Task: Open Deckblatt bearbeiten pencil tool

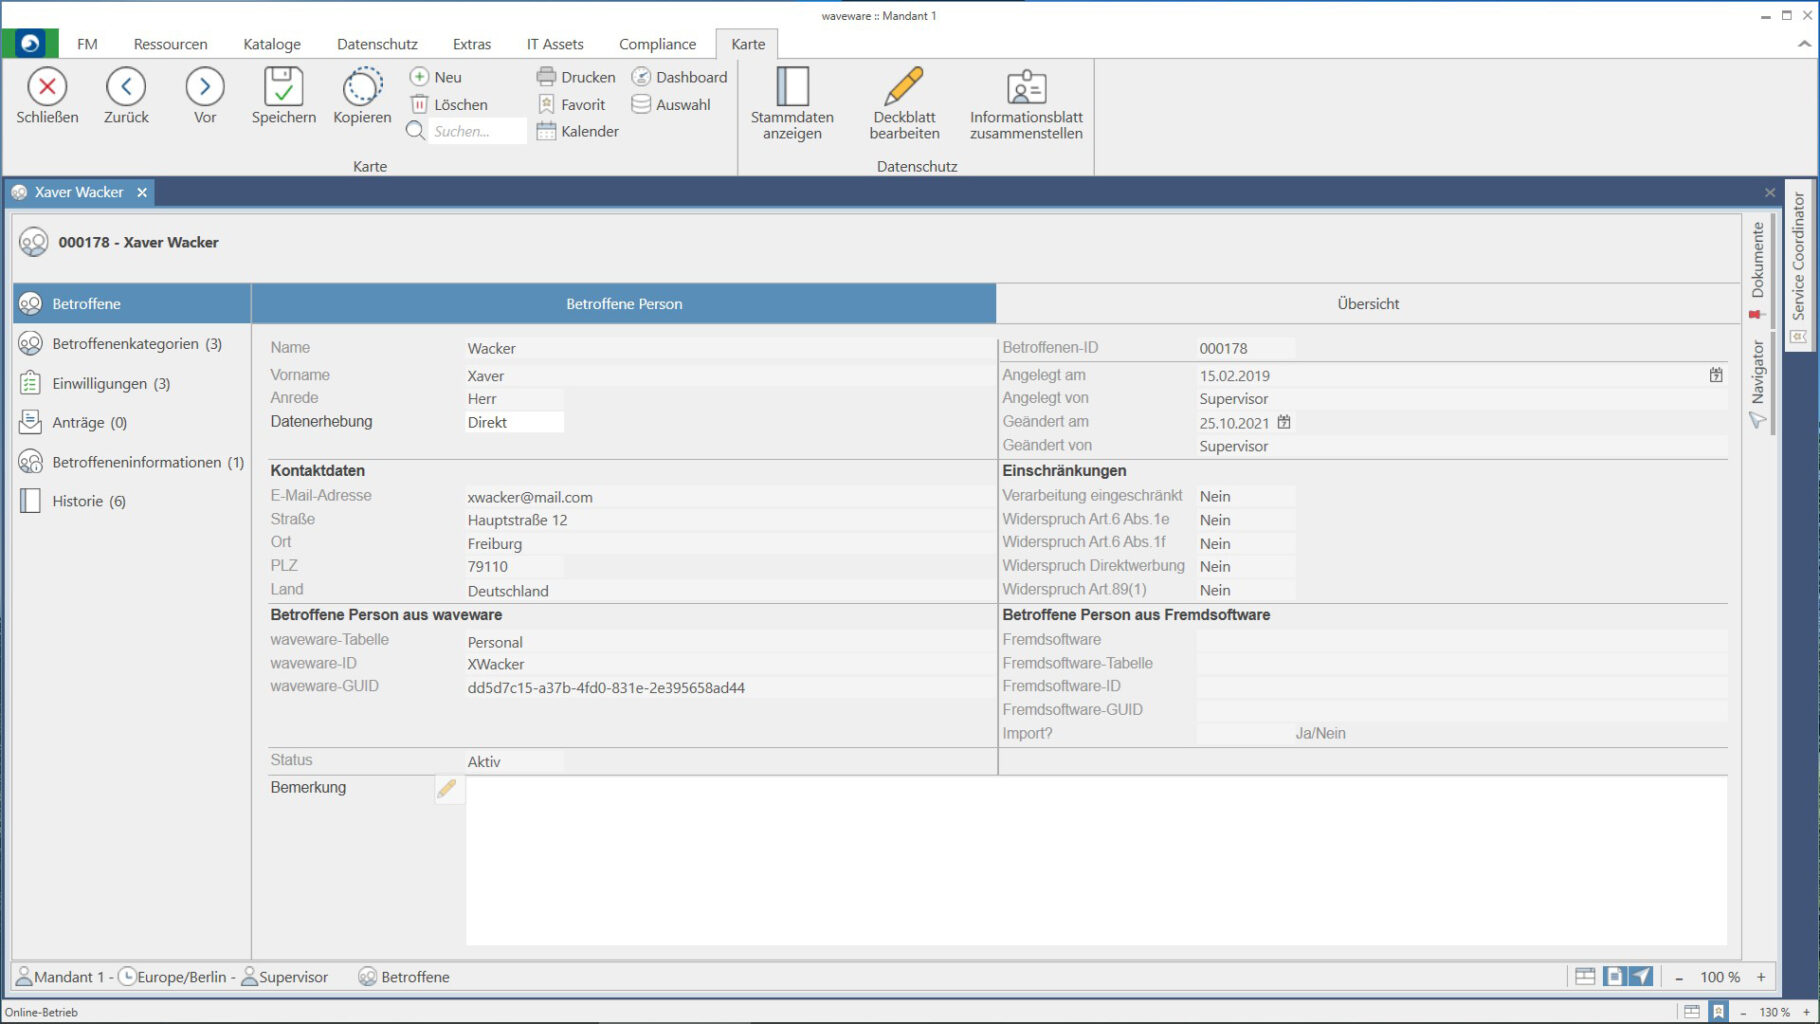Action: 904,88
